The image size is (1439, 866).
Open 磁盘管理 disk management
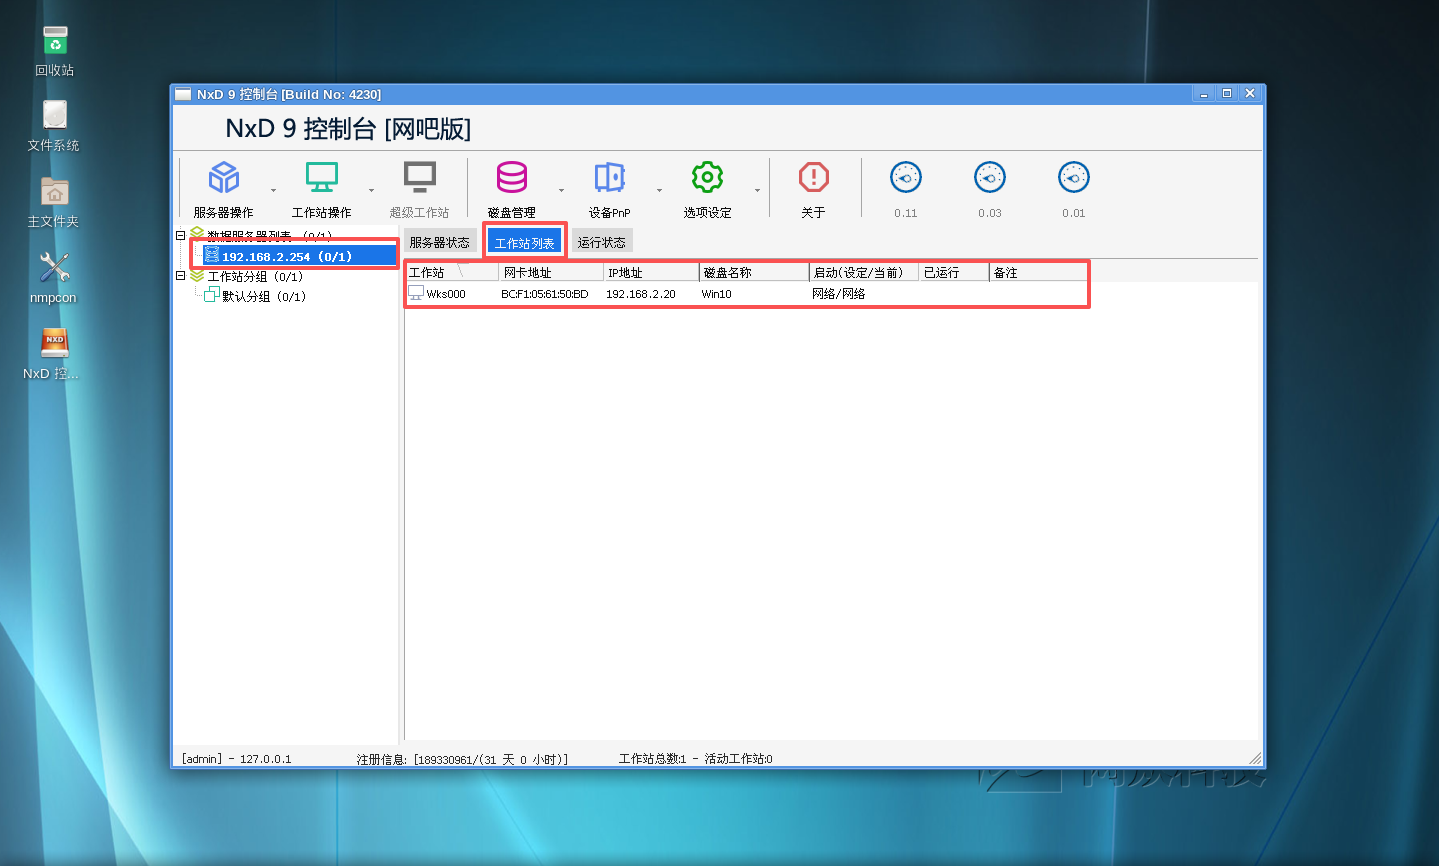pyautogui.click(x=512, y=178)
